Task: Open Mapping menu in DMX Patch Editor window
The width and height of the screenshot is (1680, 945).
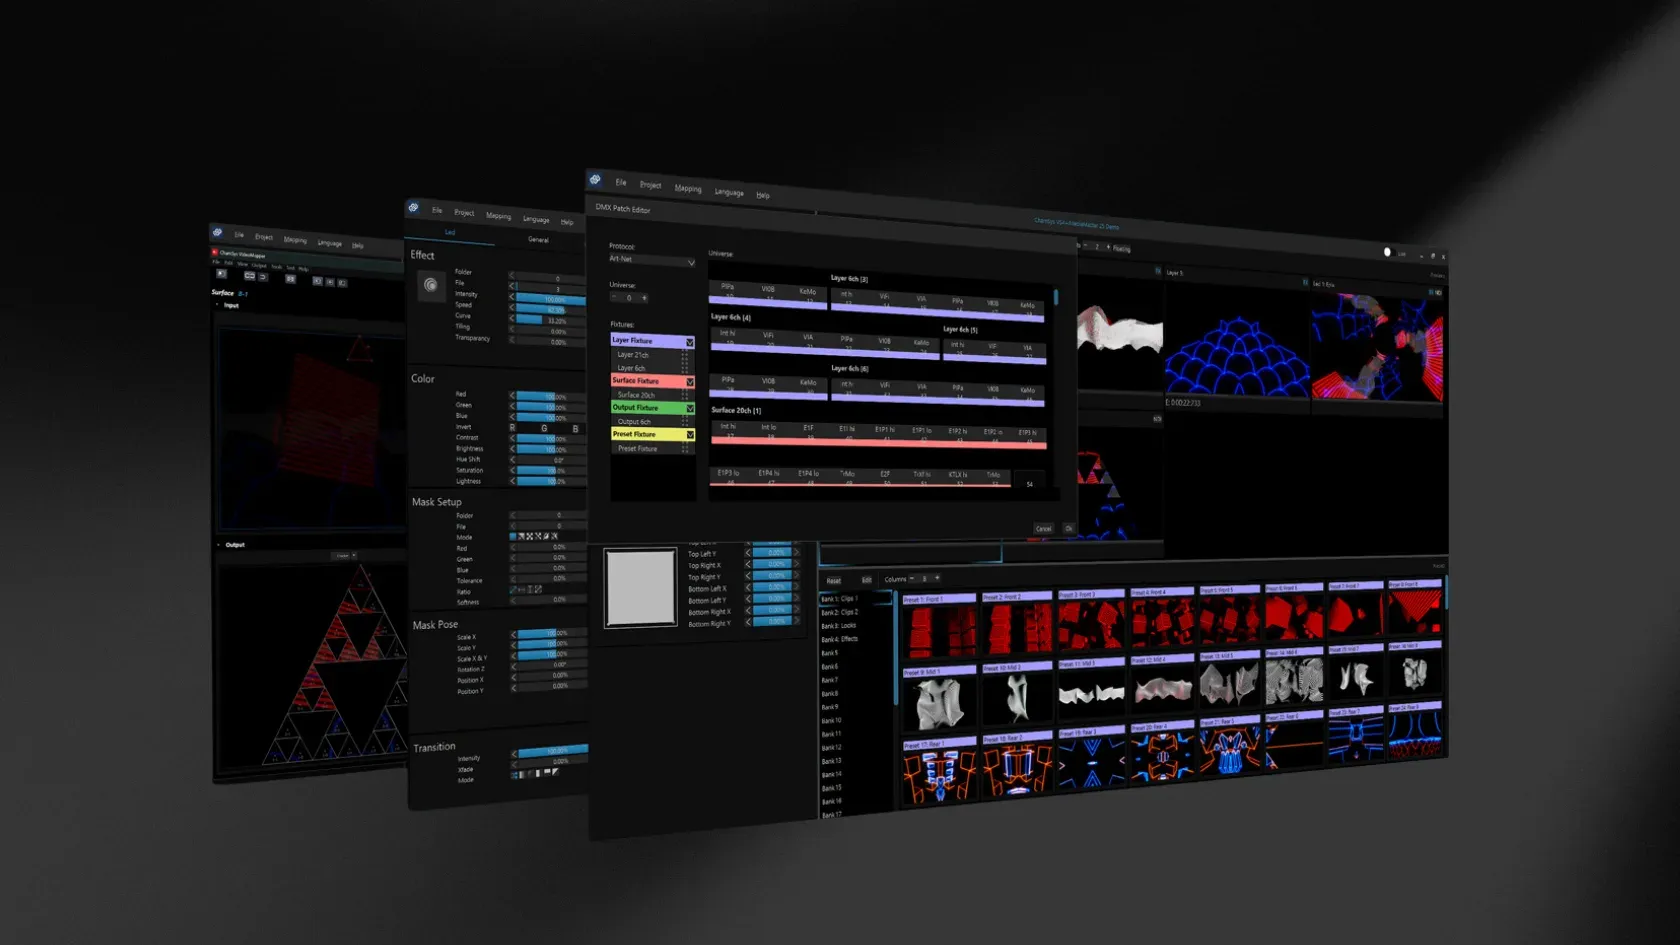Action: click(688, 188)
